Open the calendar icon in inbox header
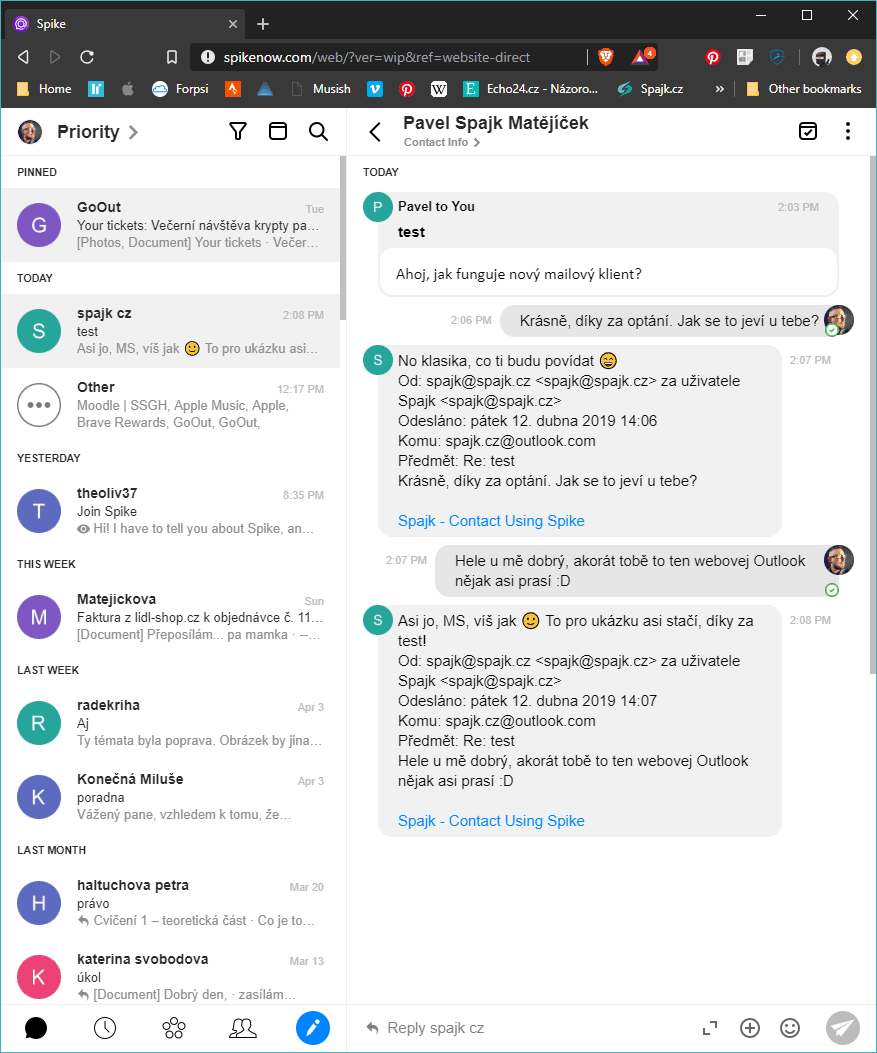The width and height of the screenshot is (877, 1053). [277, 131]
